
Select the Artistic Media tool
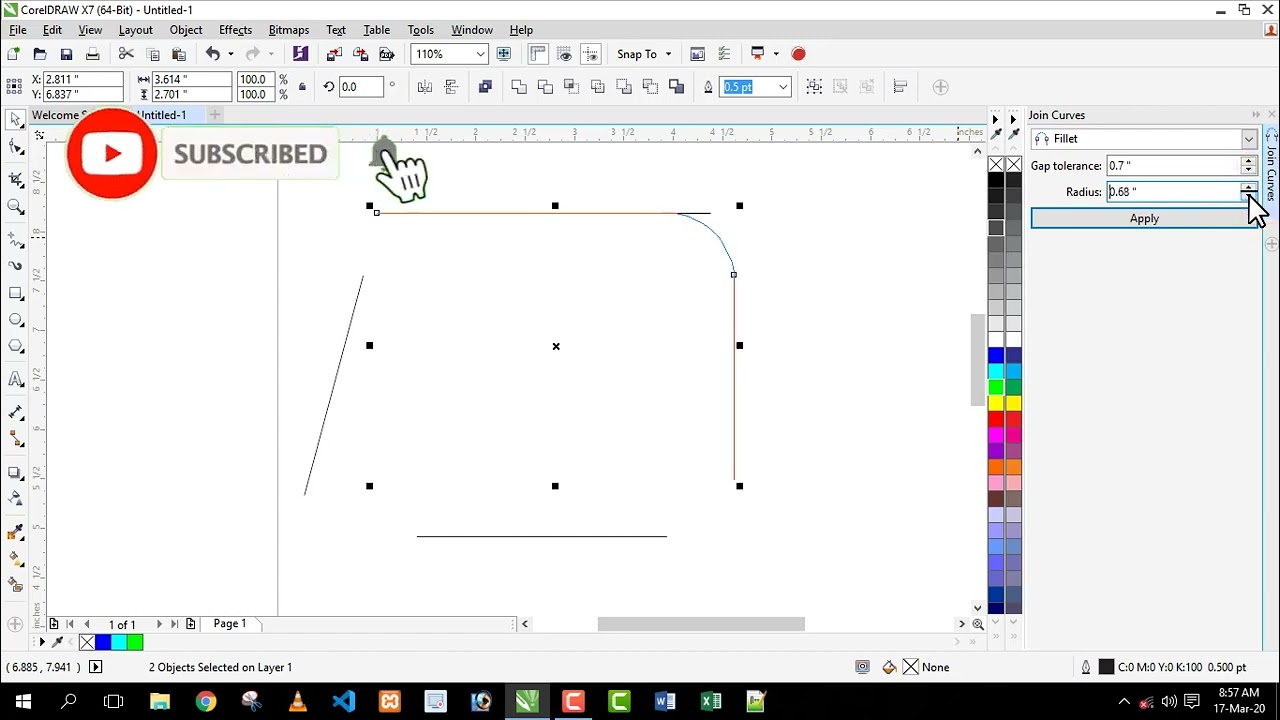coord(16,267)
